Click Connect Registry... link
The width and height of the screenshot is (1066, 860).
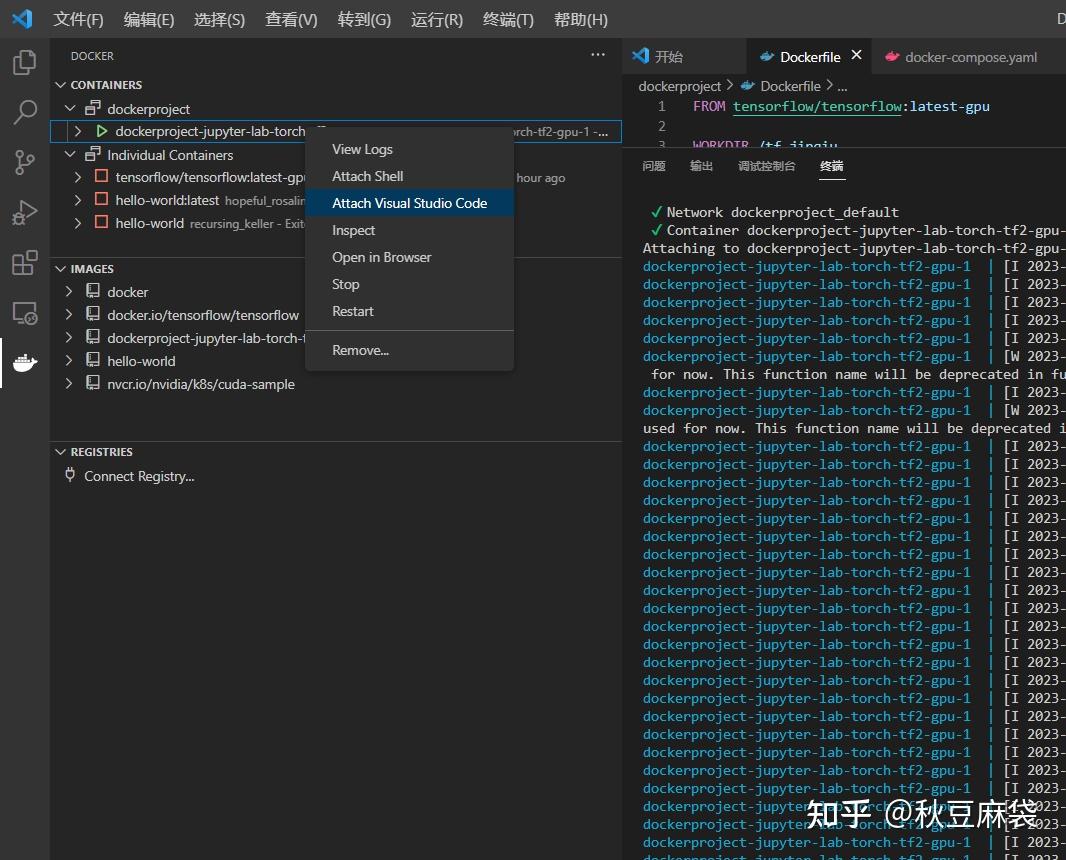(x=139, y=476)
